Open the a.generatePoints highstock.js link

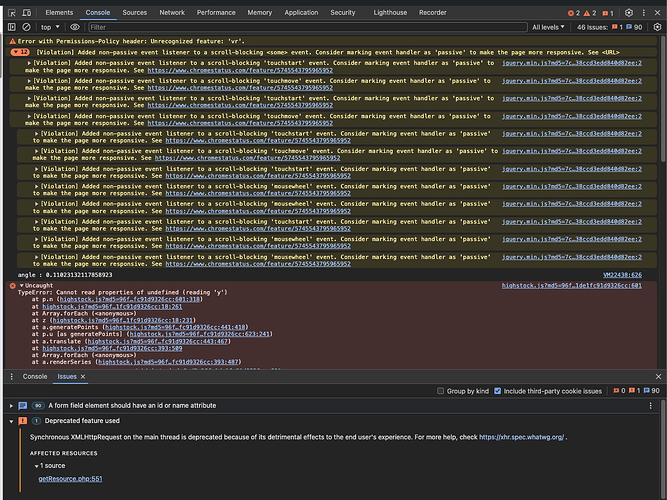pyautogui.click(x=175, y=327)
